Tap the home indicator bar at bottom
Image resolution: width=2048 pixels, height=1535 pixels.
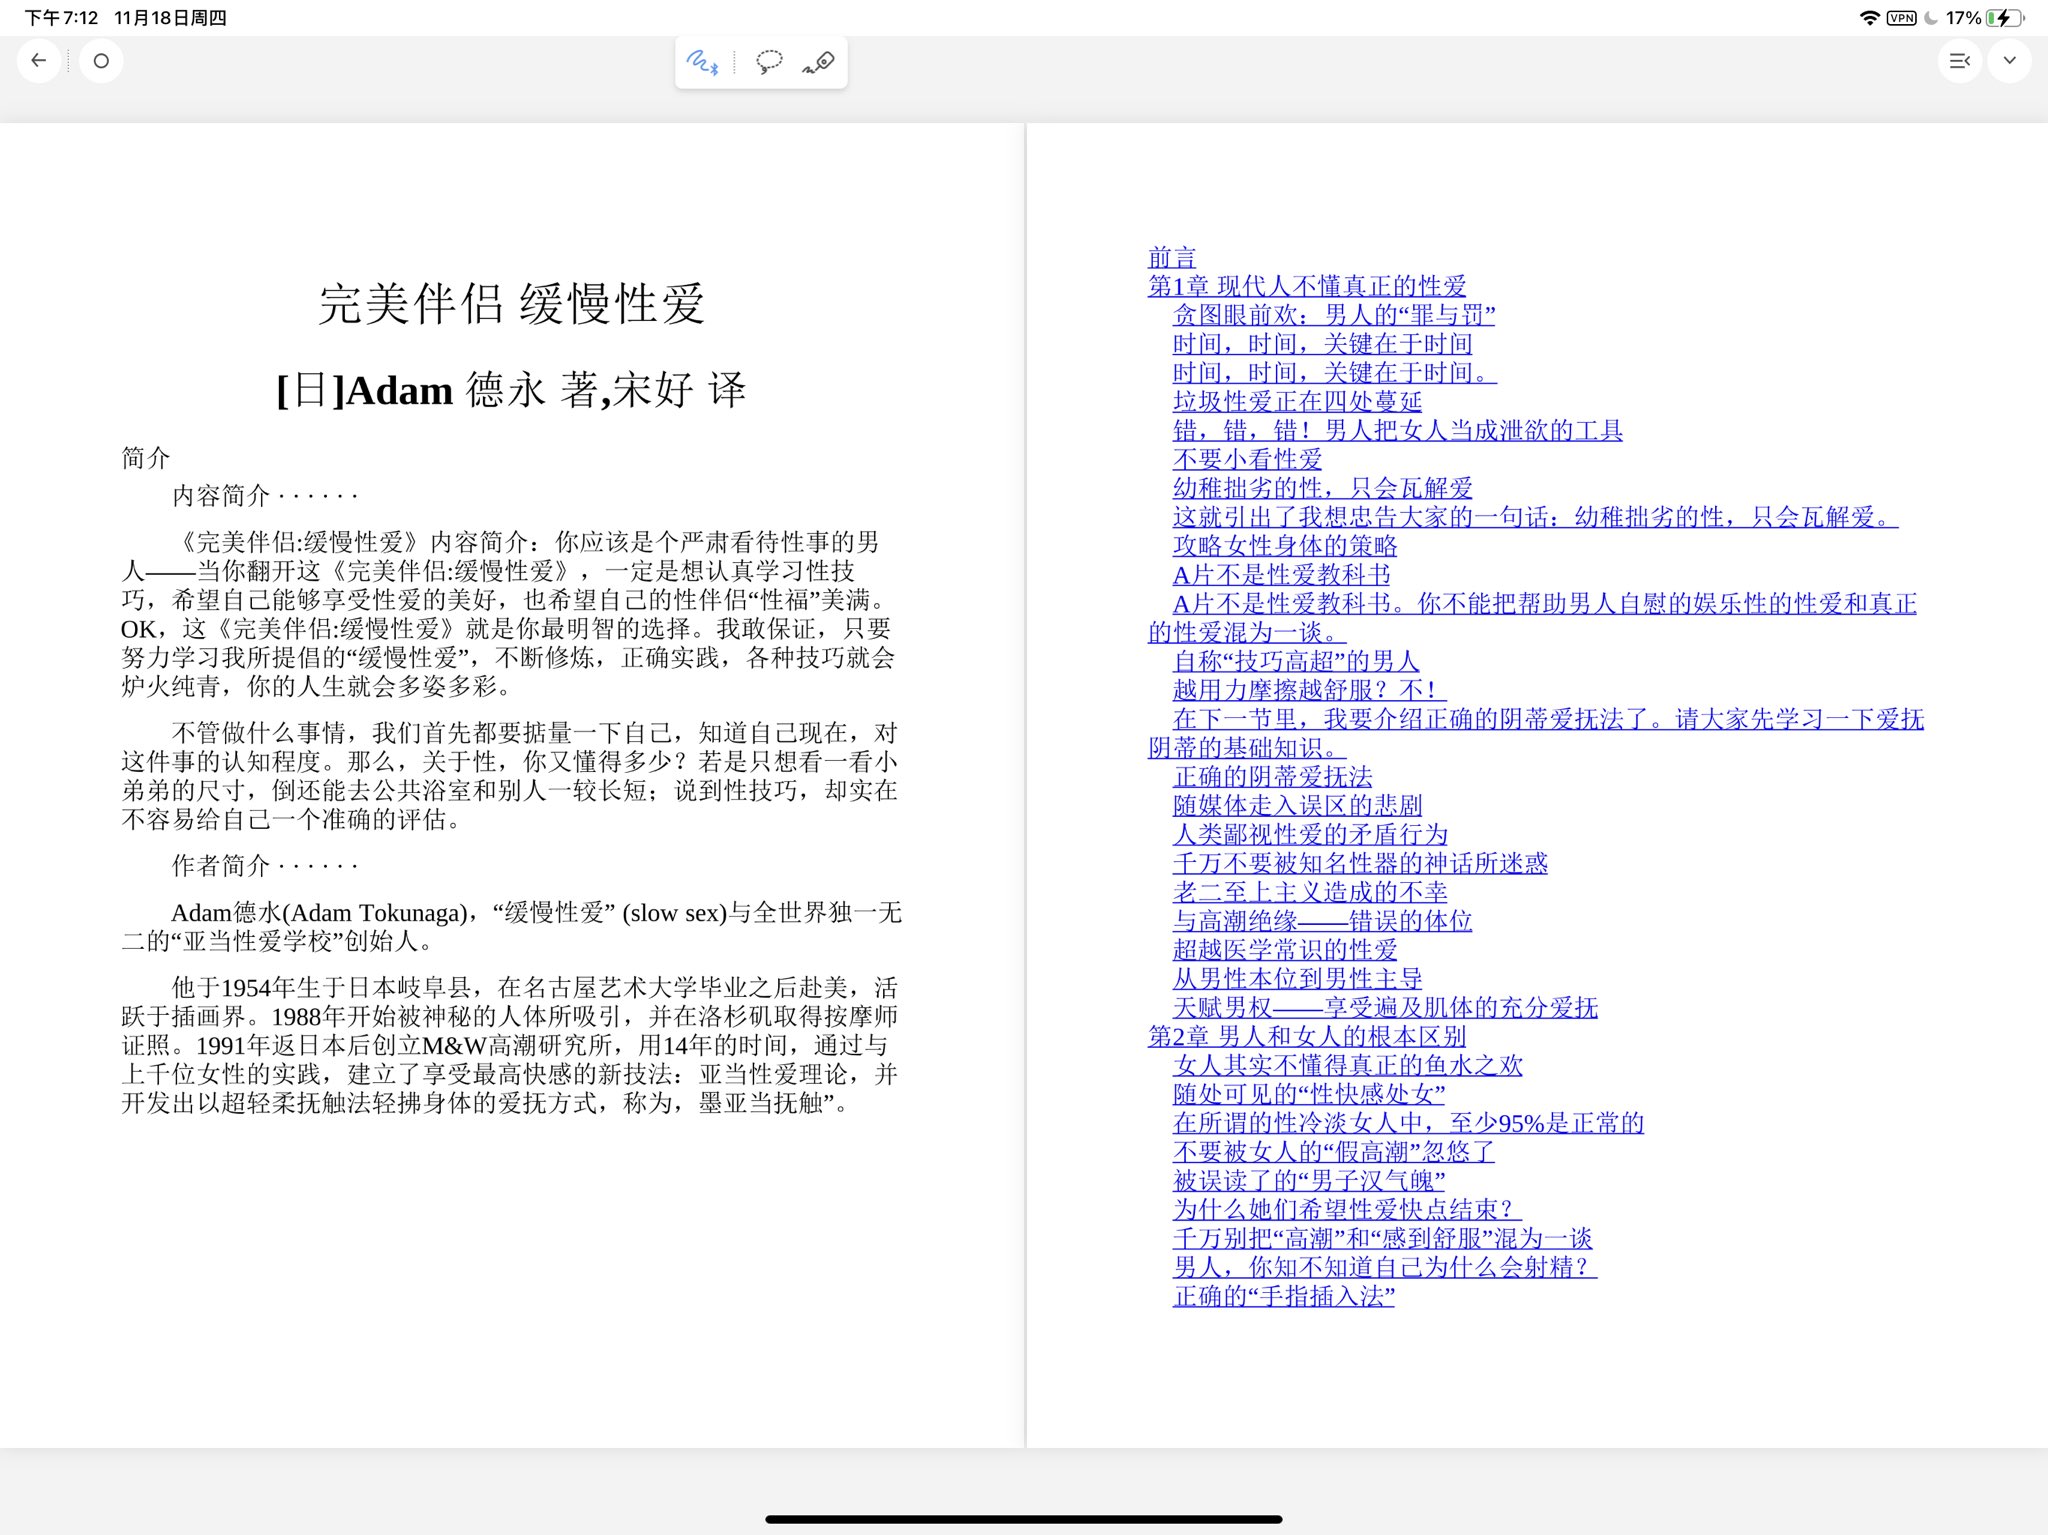[1023, 1519]
